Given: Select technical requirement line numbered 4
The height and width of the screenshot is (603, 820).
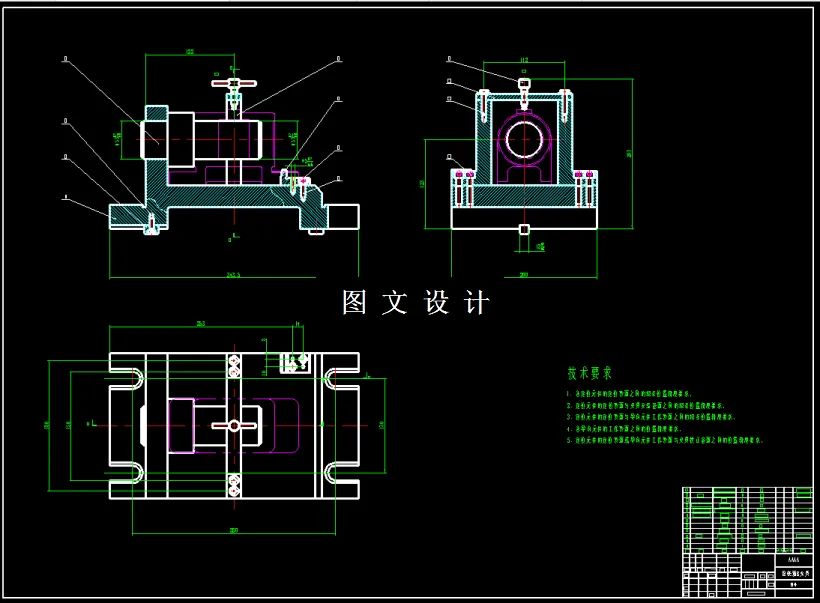Looking at the screenshot, I should pyautogui.click(x=624, y=428).
